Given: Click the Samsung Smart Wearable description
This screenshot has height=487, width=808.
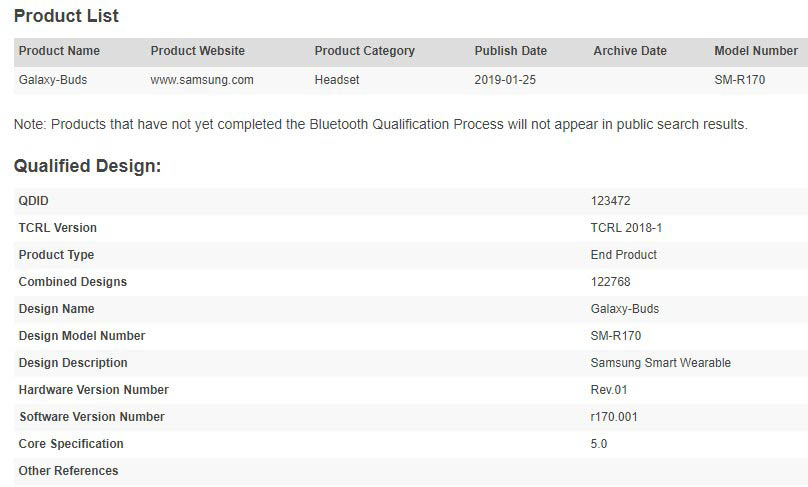Looking at the screenshot, I should click(x=660, y=363).
